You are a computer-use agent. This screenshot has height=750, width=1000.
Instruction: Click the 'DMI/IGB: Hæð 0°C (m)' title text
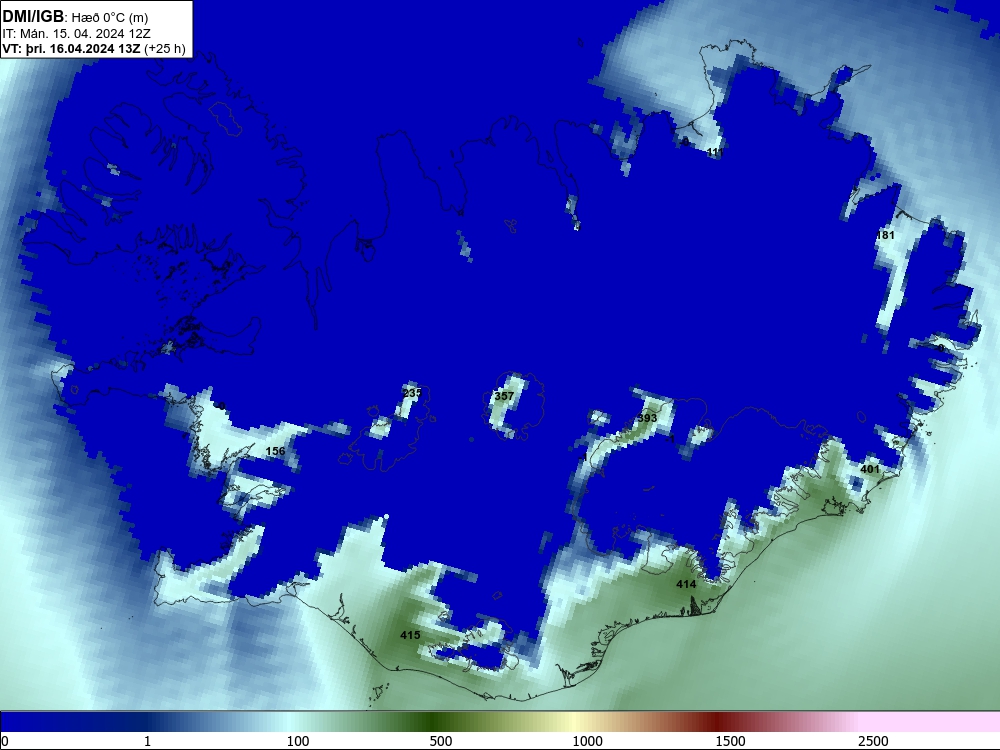point(75,17)
